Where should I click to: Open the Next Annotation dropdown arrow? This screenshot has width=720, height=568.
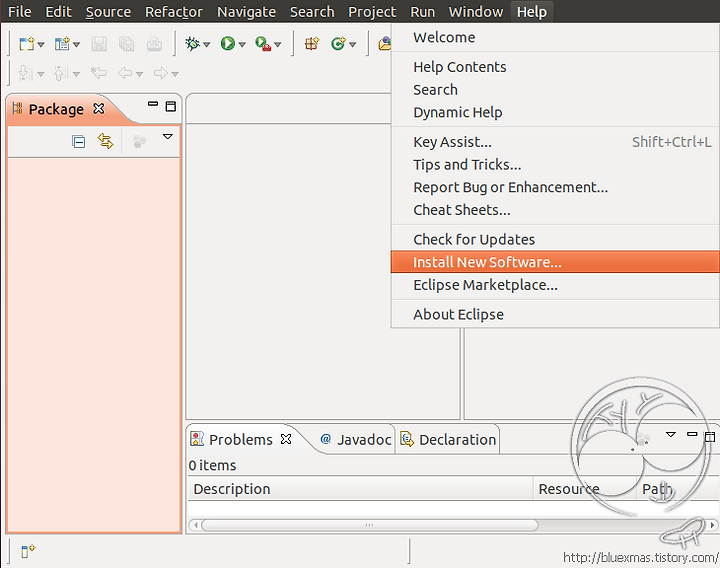[41, 74]
